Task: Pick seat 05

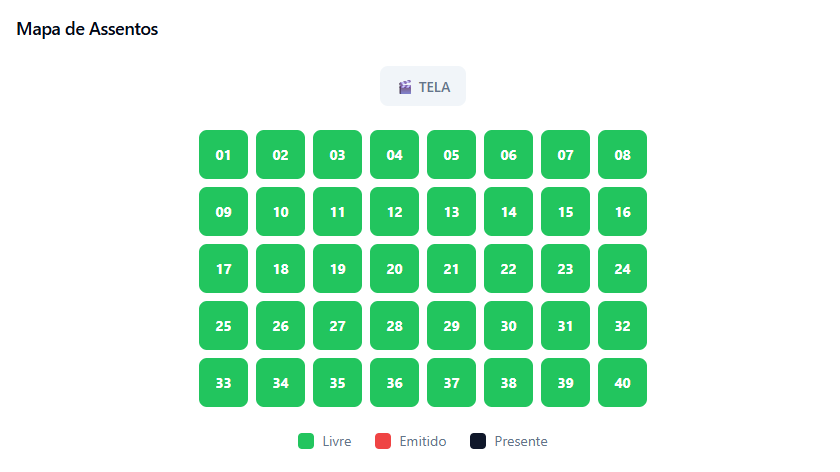Action: tap(451, 155)
